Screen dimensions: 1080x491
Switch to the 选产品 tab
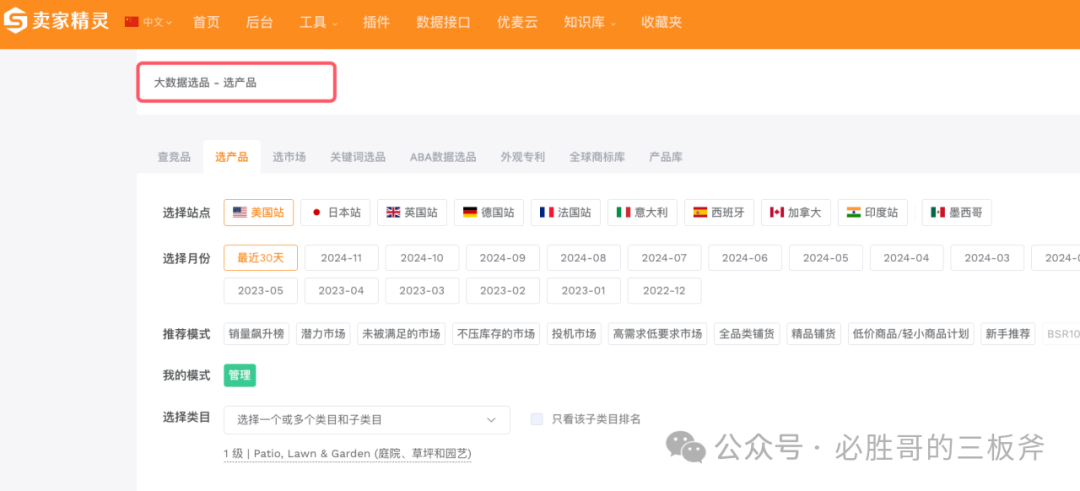(x=231, y=157)
